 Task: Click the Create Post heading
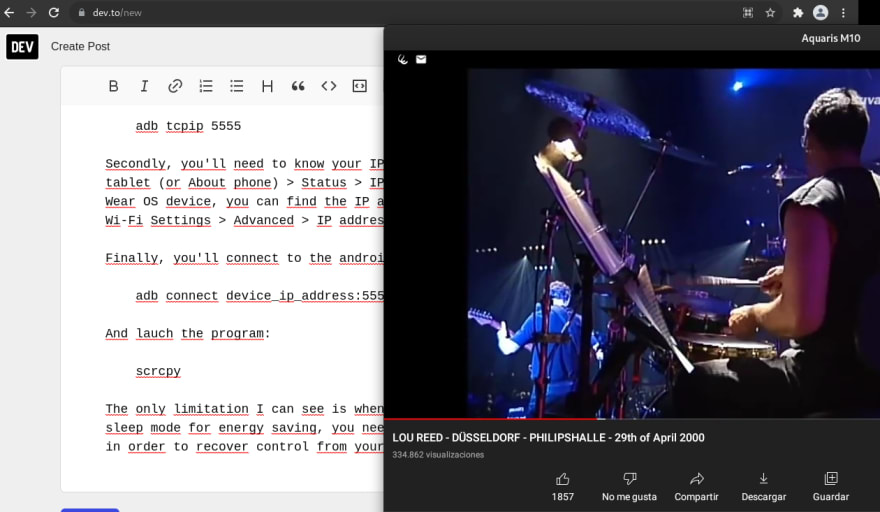(80, 47)
